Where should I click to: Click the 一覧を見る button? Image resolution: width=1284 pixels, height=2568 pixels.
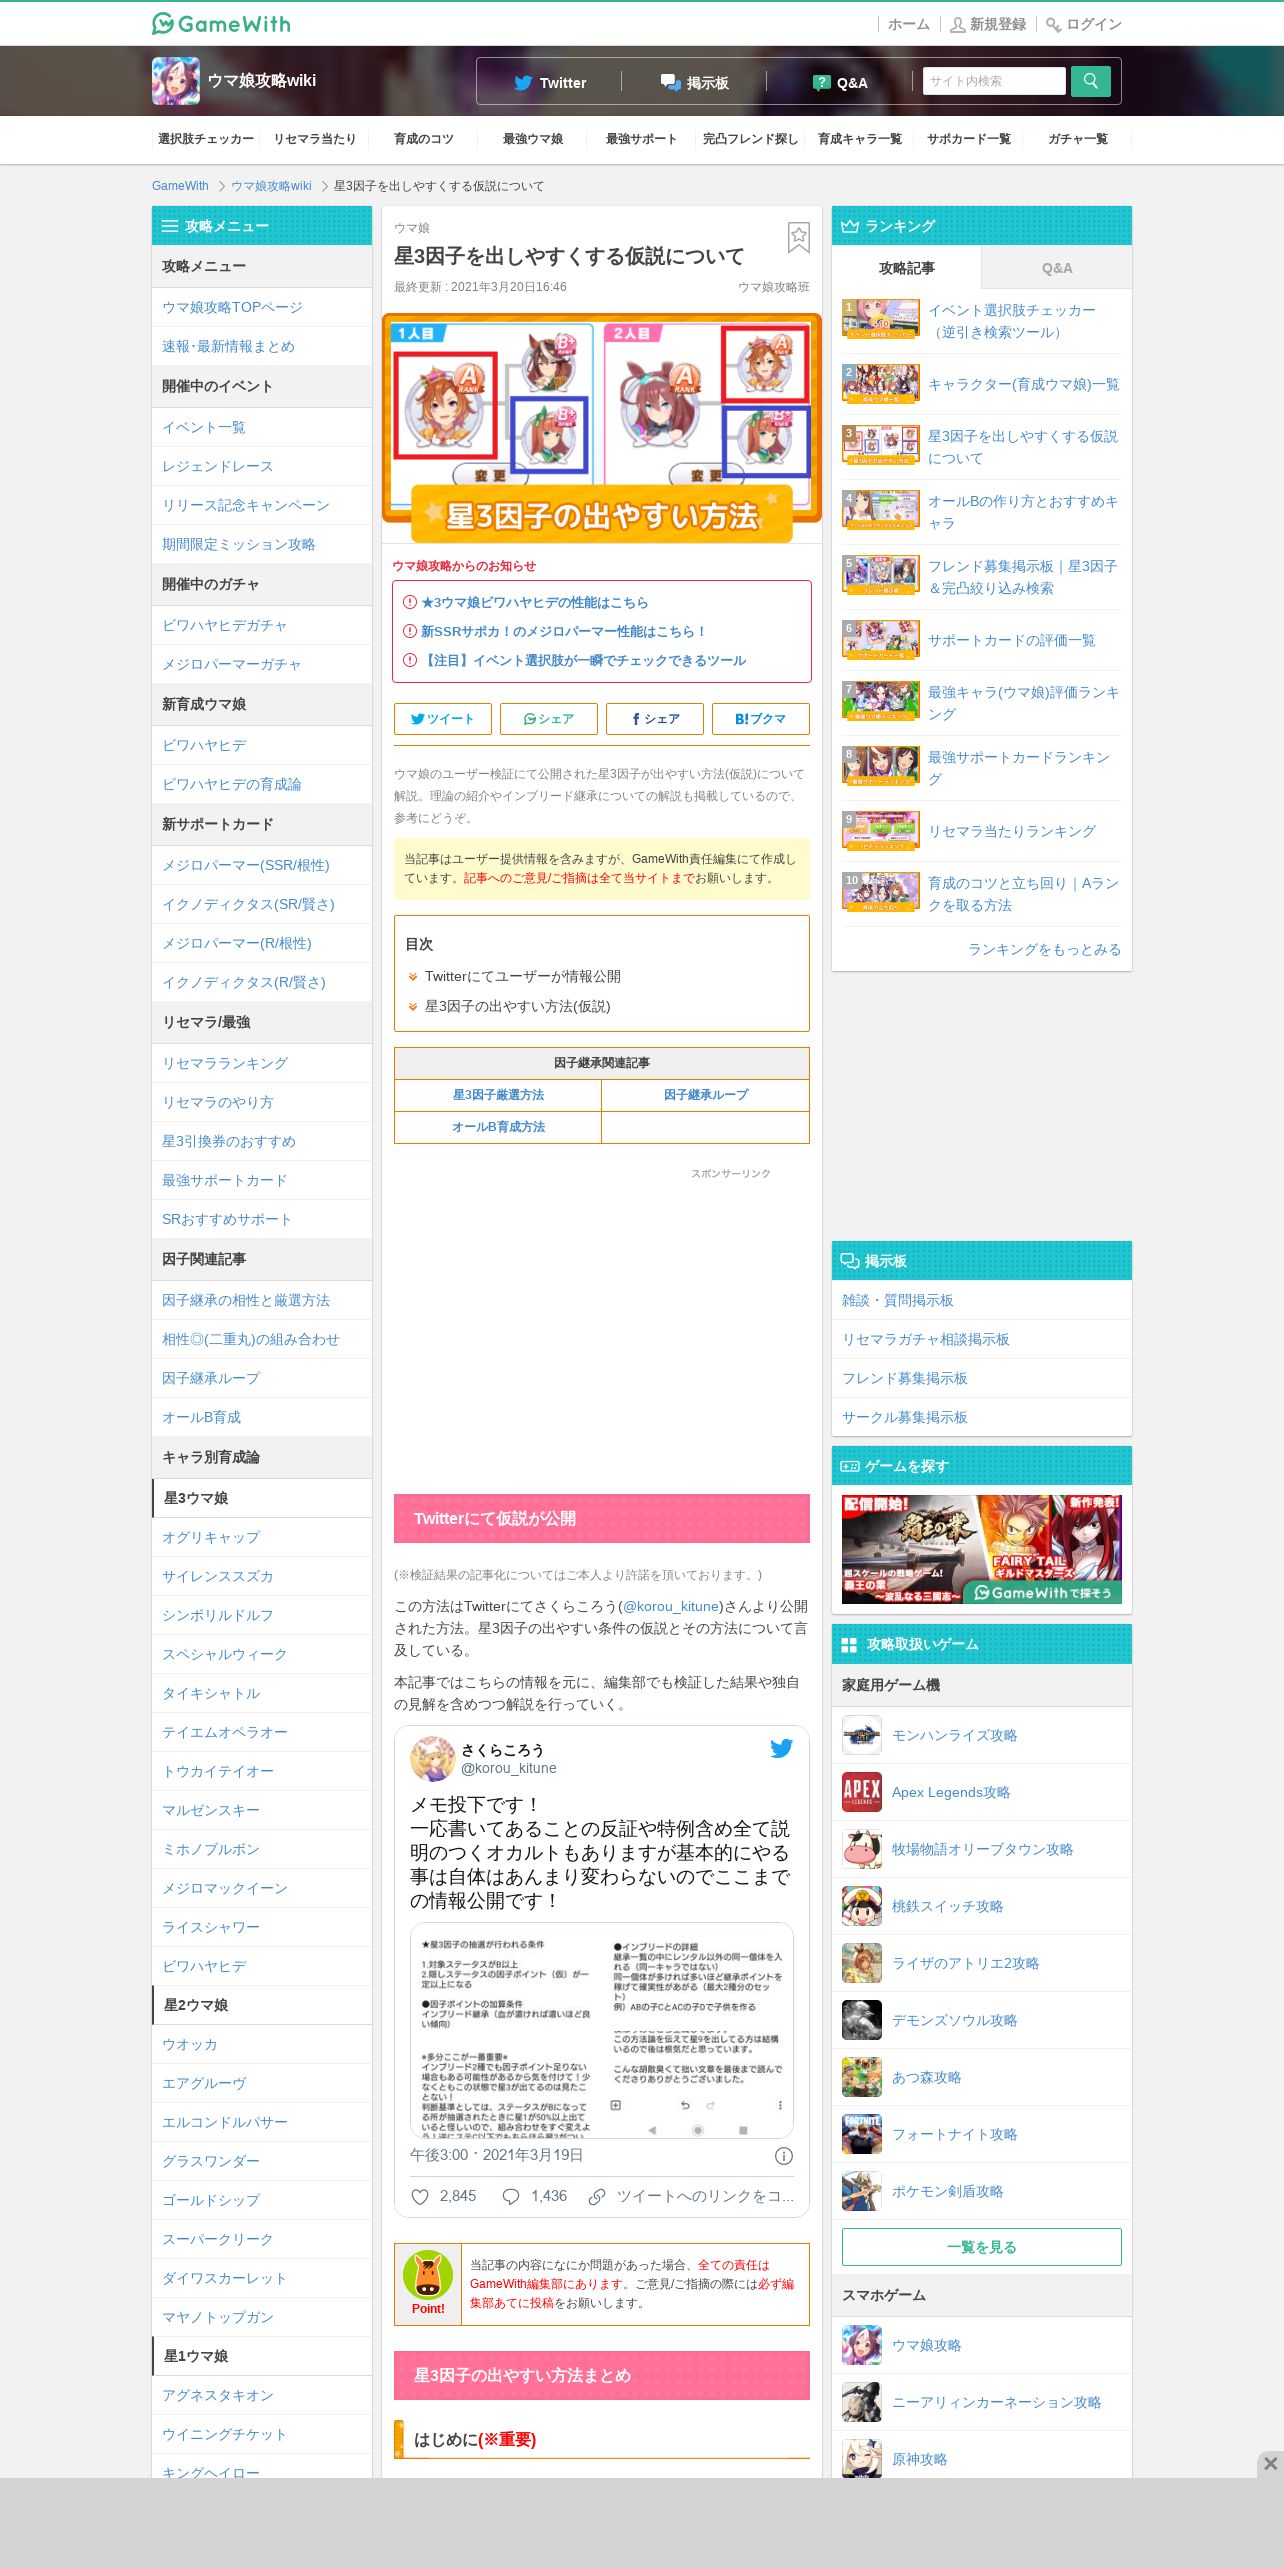pyautogui.click(x=982, y=2247)
